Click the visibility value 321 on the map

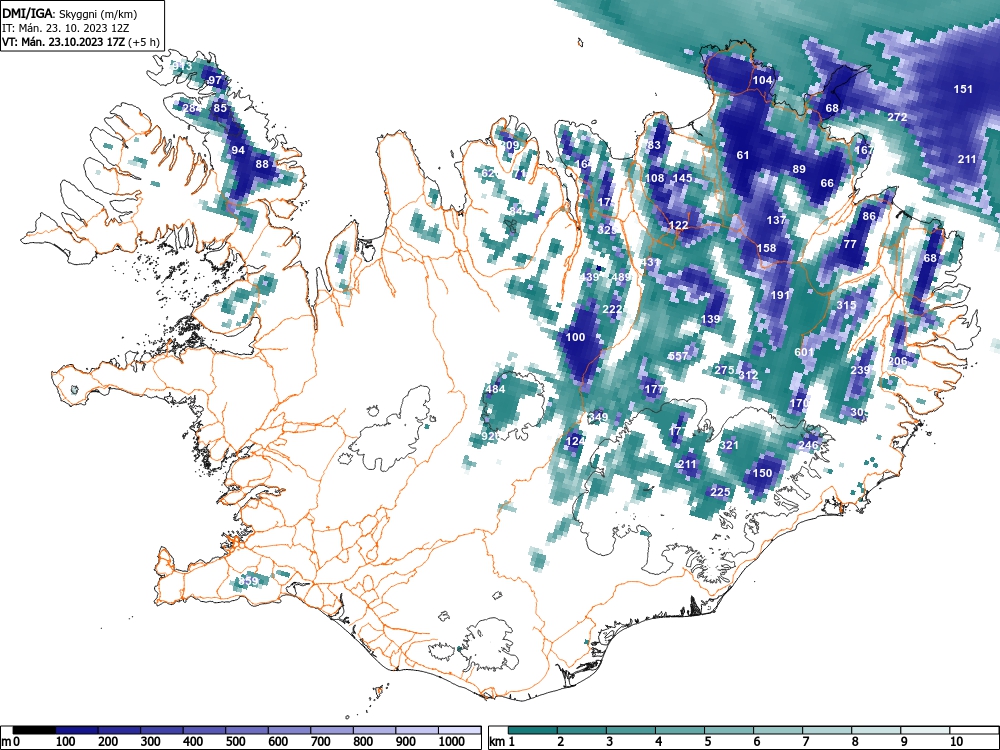729,445
